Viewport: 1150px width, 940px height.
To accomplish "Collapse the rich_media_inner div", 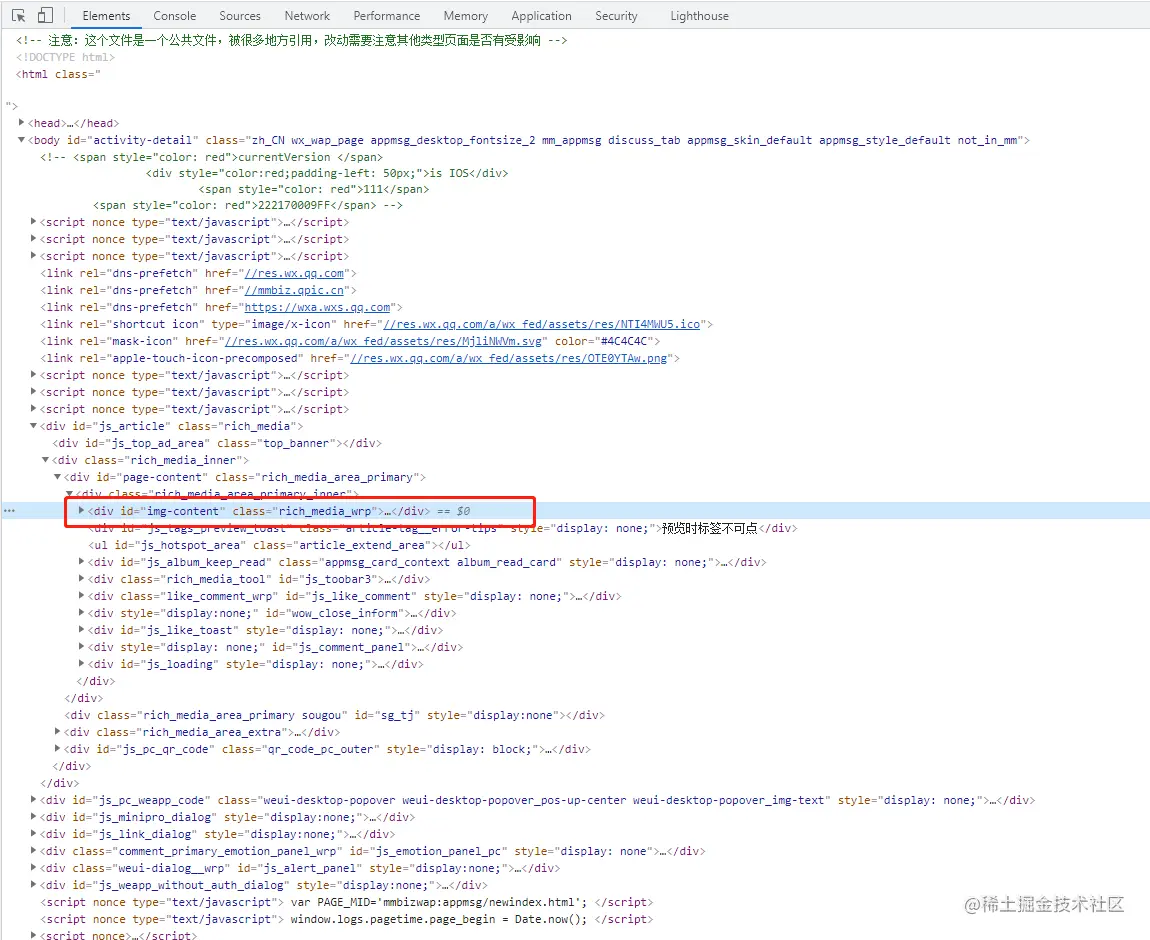I will click(45, 460).
